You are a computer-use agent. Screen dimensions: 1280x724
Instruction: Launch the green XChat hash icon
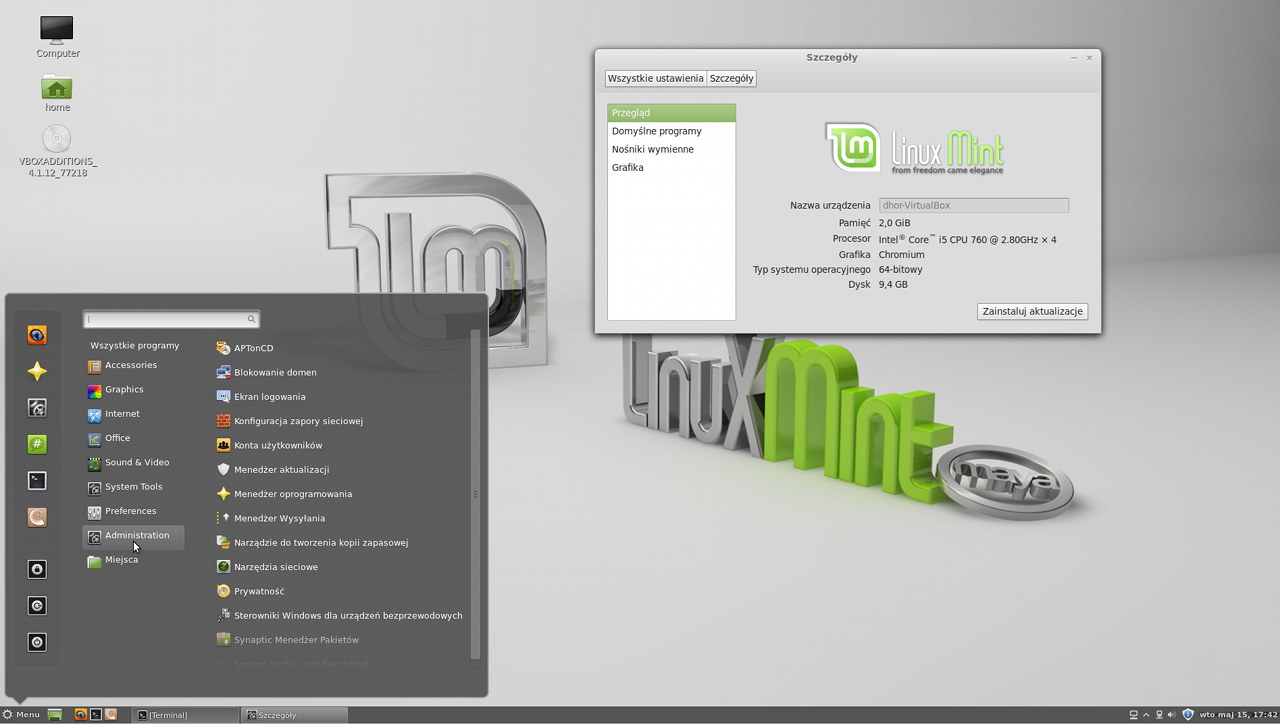click(x=37, y=444)
